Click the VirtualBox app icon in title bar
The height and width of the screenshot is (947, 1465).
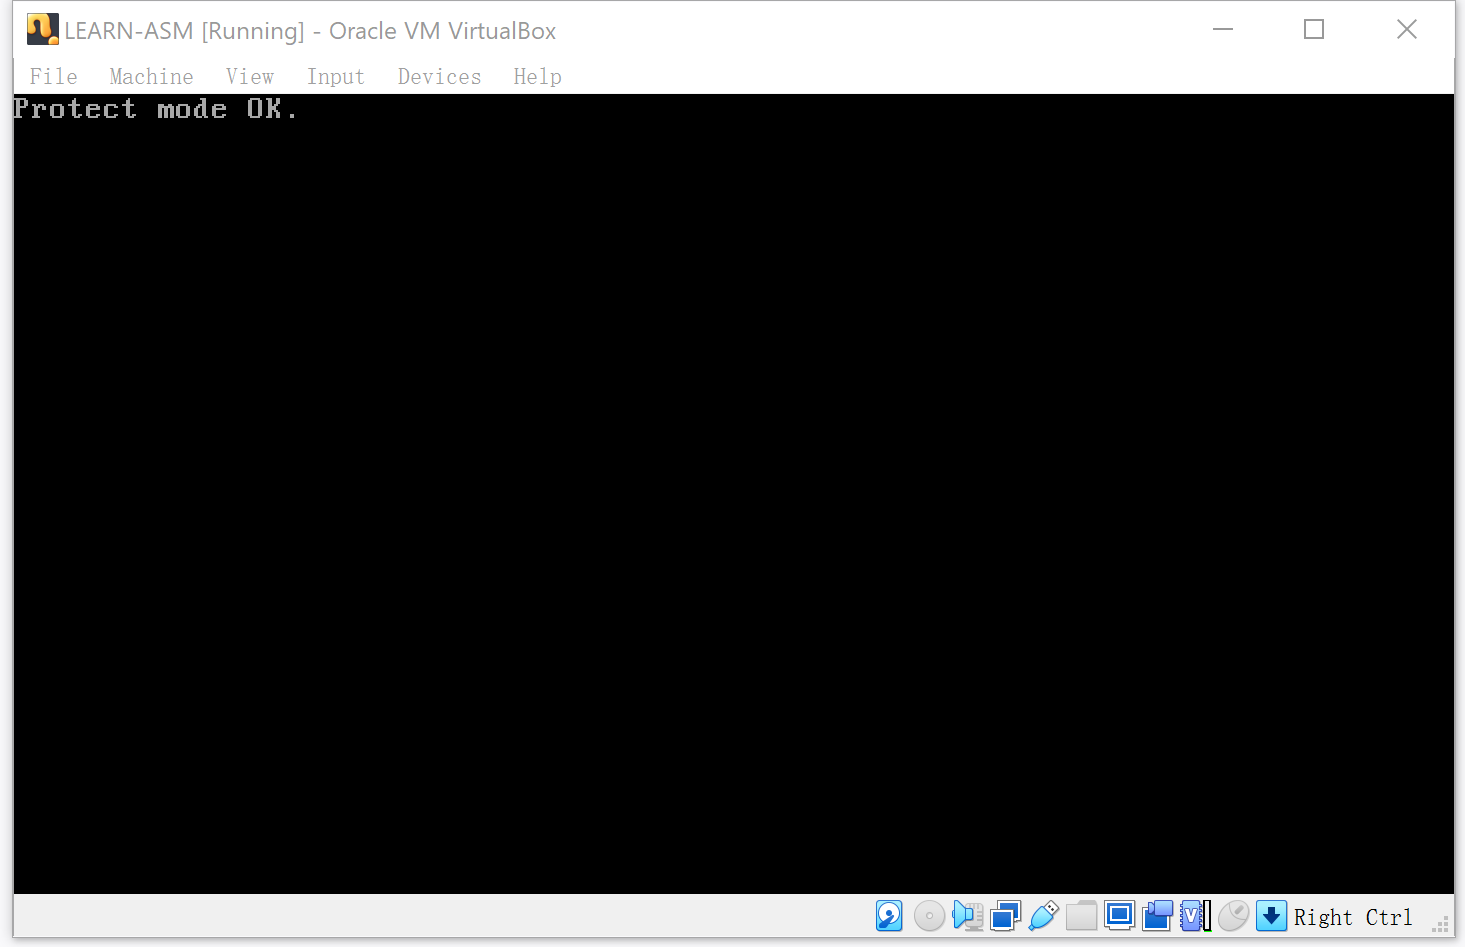[x=42, y=30]
